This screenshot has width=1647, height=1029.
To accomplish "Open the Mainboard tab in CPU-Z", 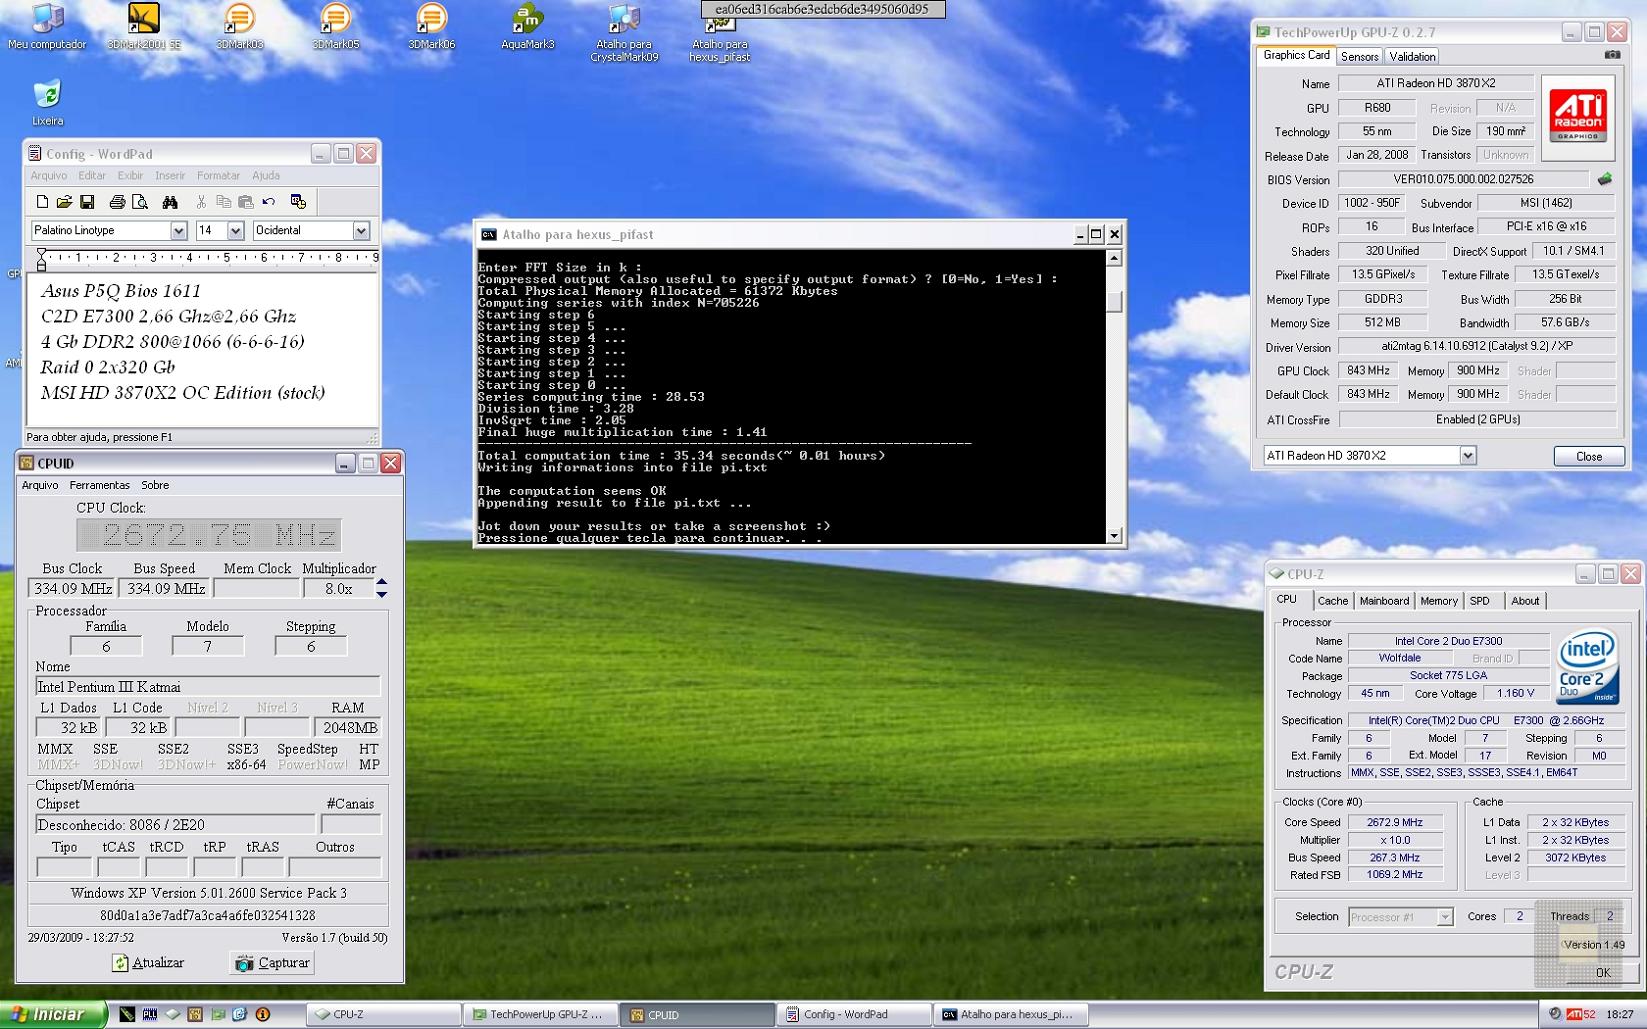I will [x=1384, y=601].
